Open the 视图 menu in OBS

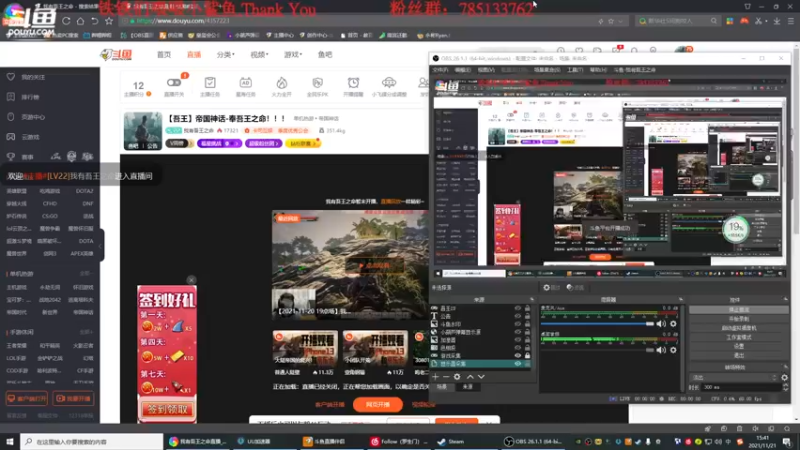(x=486, y=70)
